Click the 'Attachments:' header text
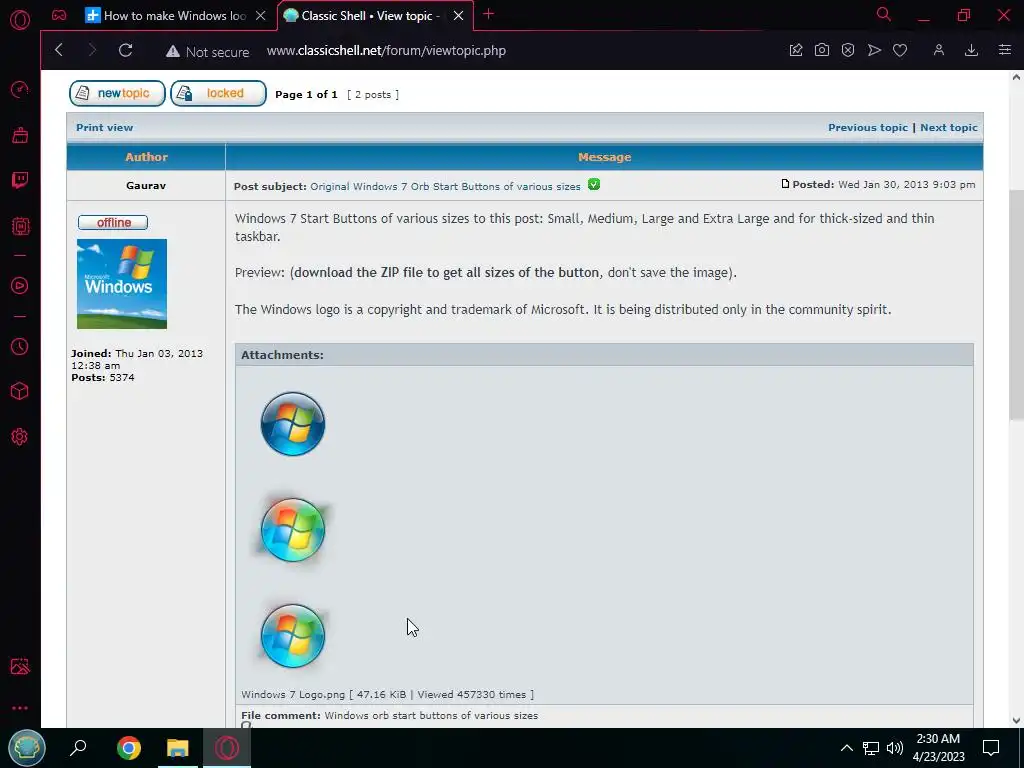The image size is (1024, 768). pyautogui.click(x=282, y=355)
